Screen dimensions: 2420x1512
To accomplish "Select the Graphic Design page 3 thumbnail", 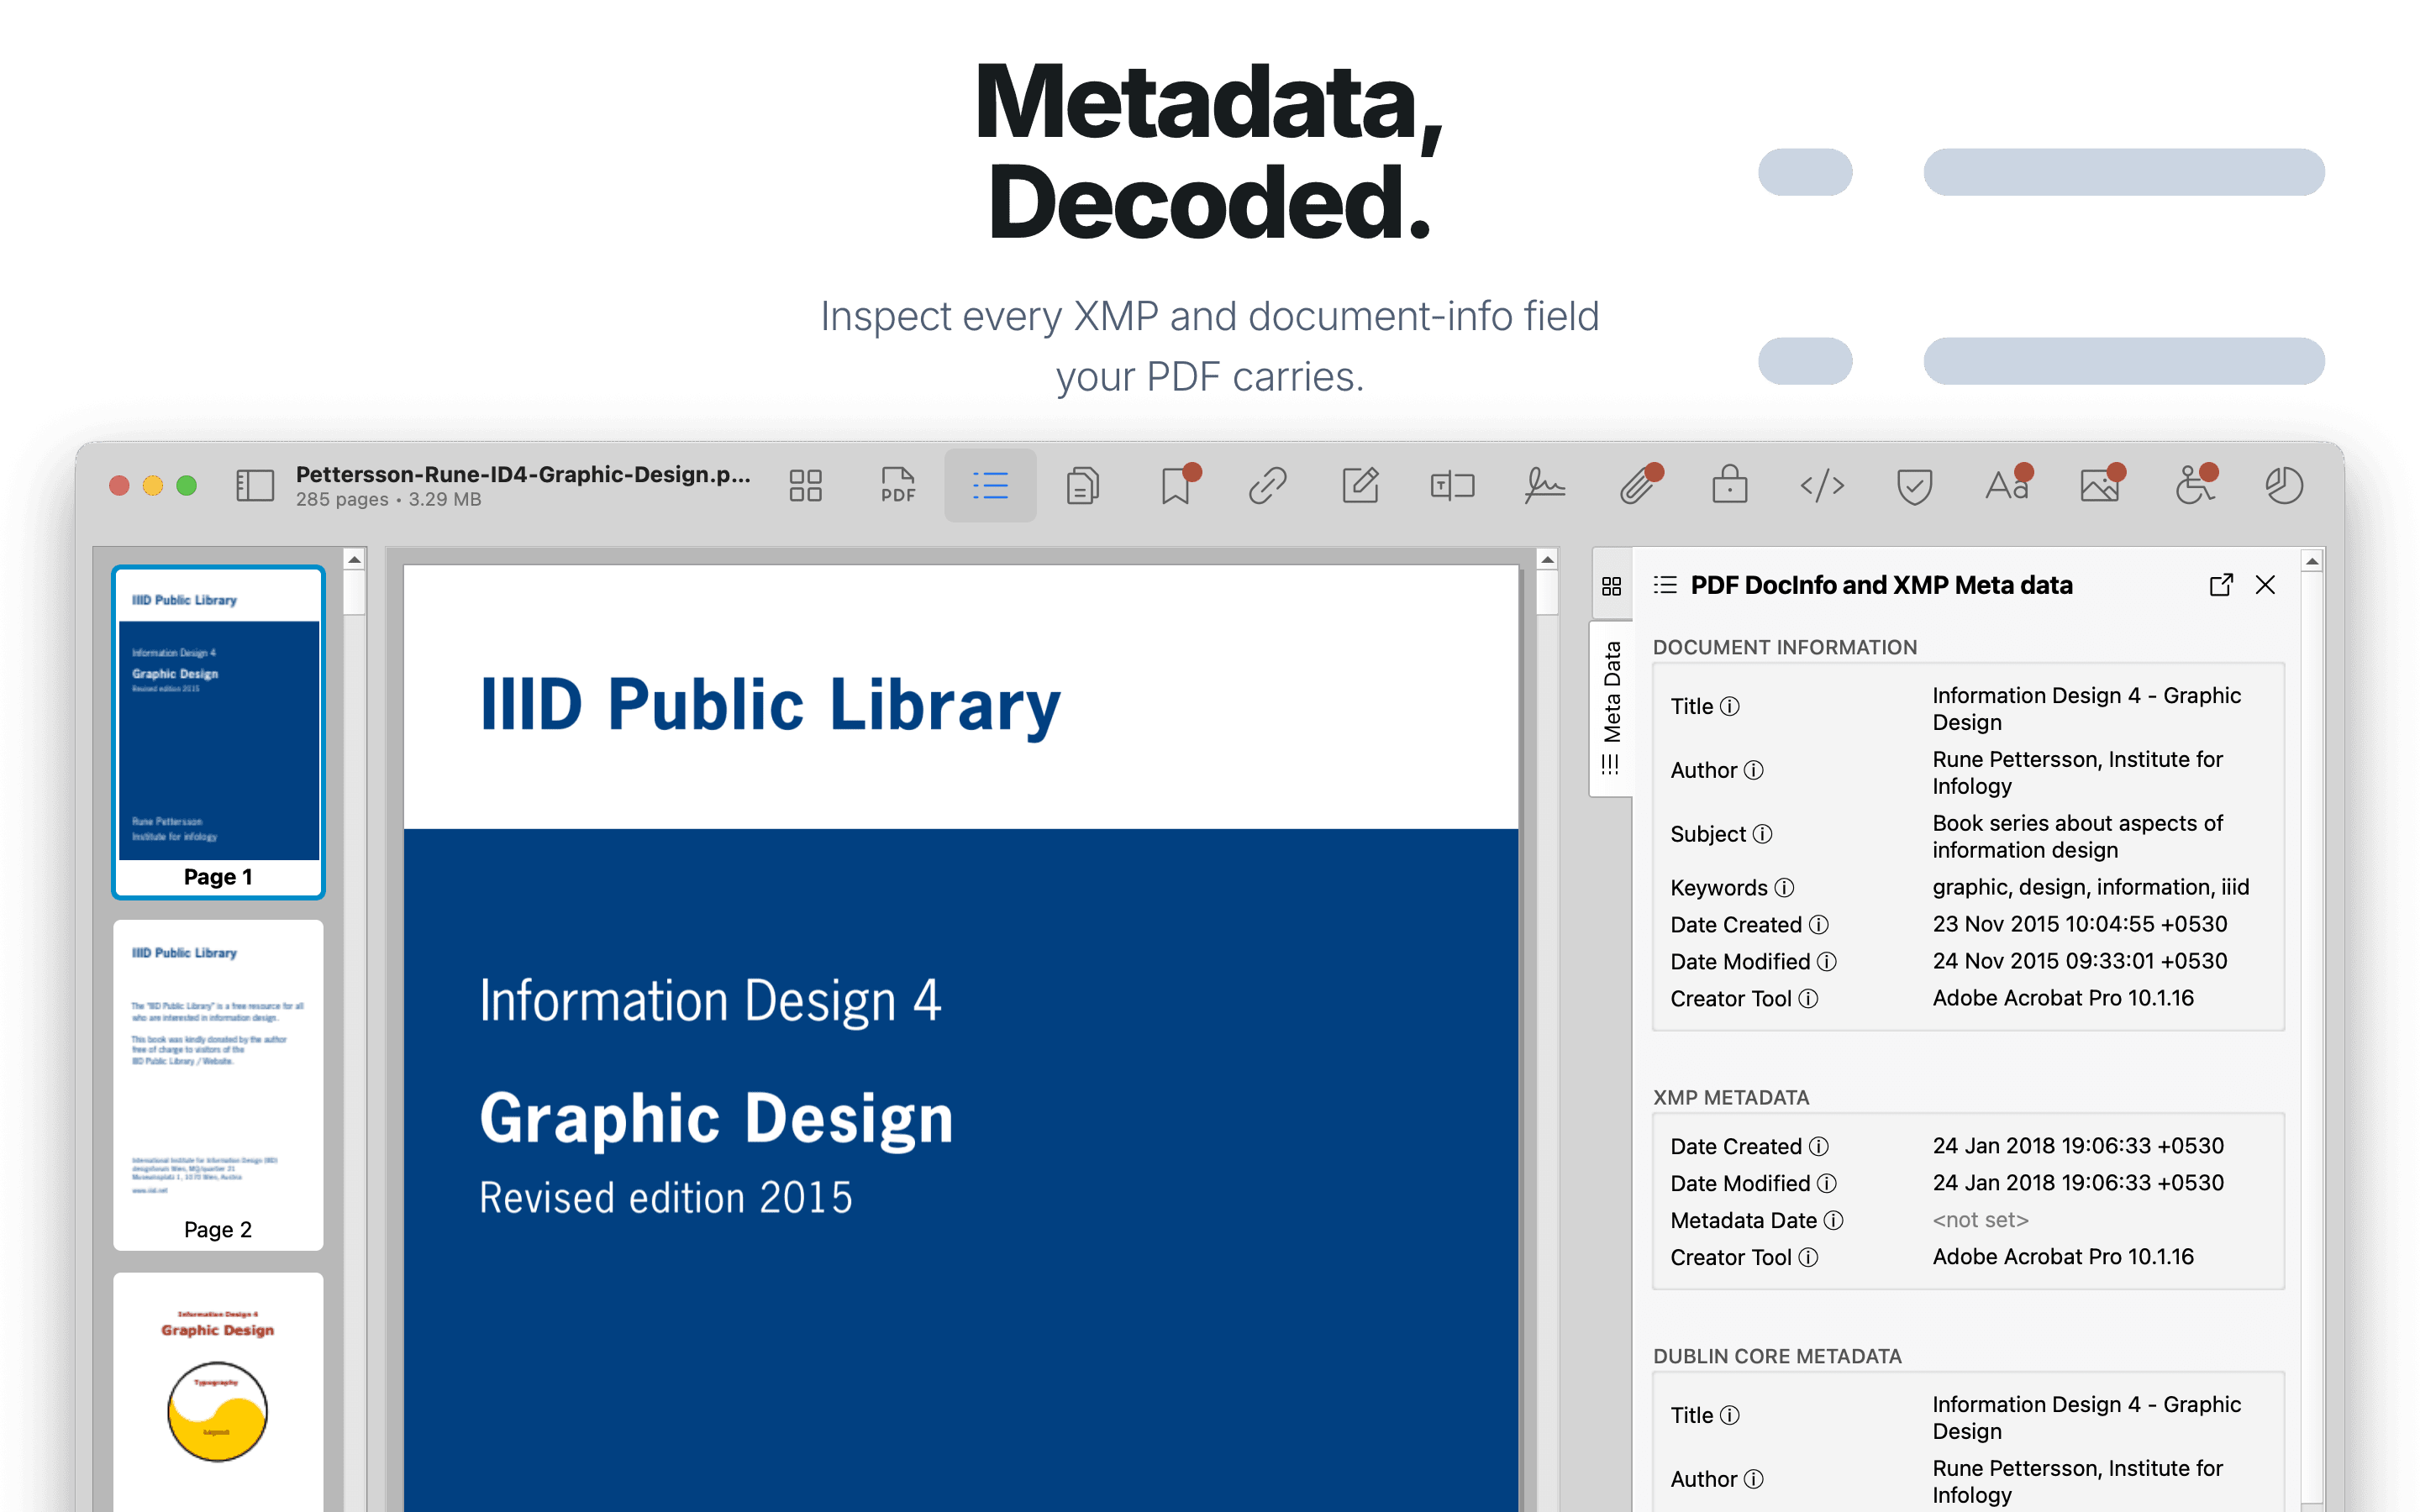I will click(218, 1392).
